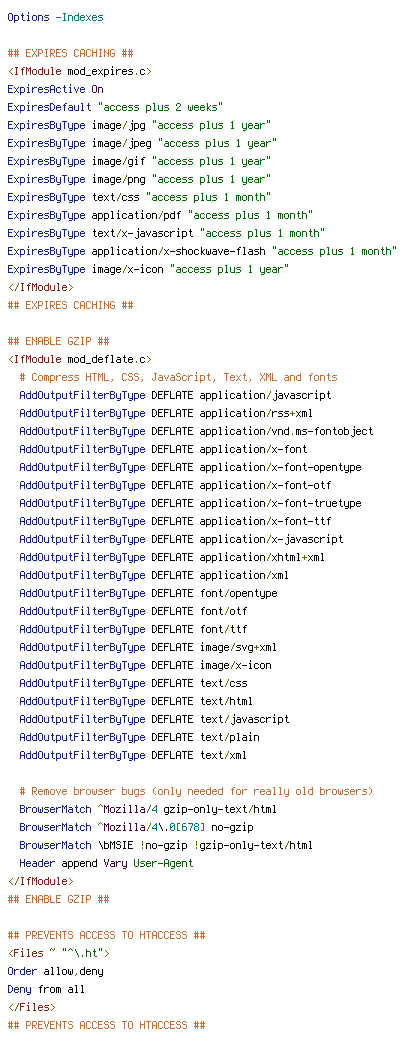This screenshot has height=1042, width=406.
Task: Click the 'Remove browser bugs' comment line
Action: (x=197, y=791)
